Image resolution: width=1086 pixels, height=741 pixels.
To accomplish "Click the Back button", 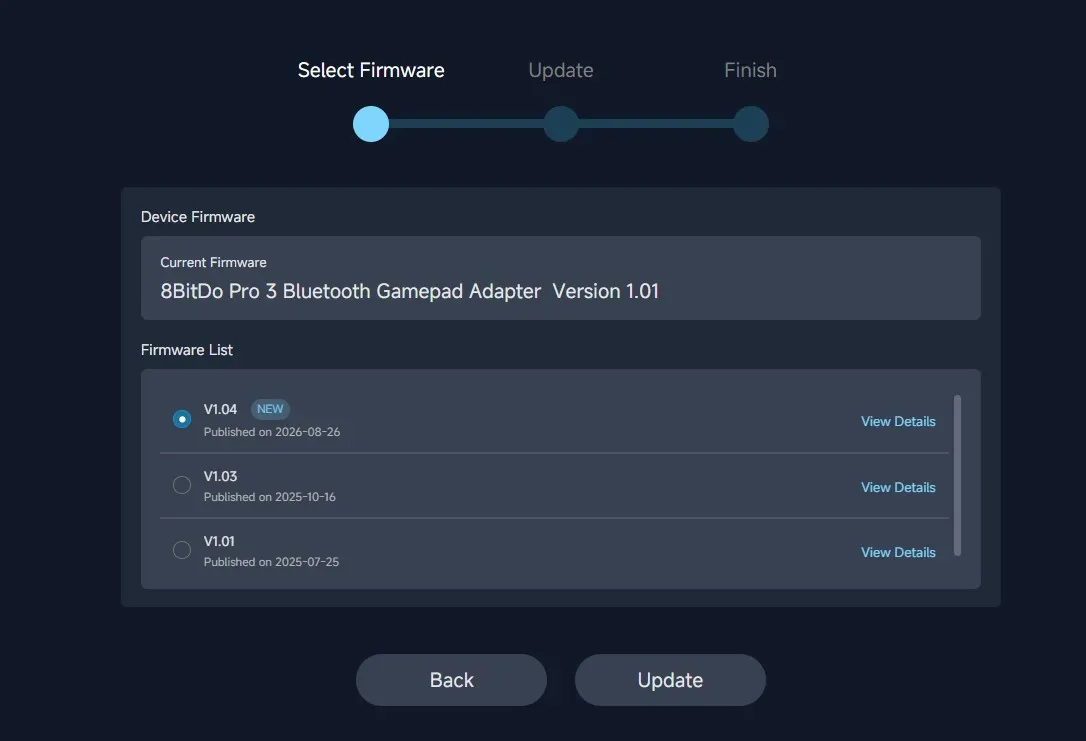I will (x=451, y=680).
